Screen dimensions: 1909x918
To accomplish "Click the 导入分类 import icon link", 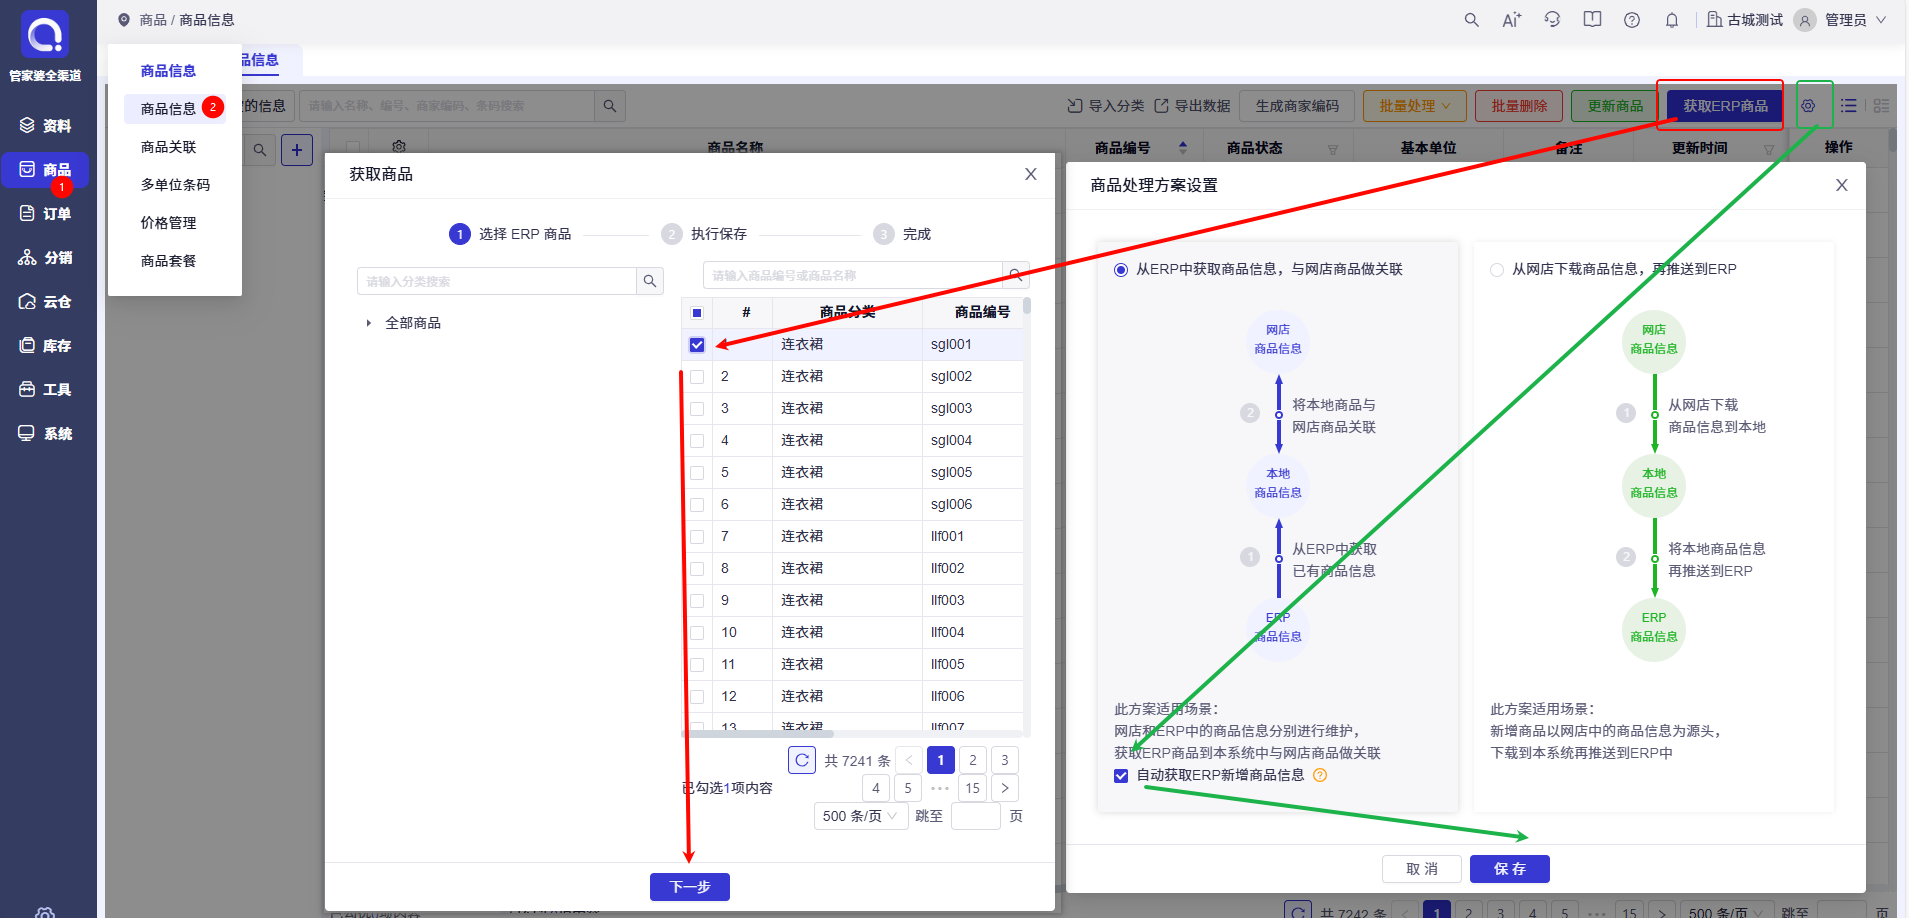I will click(1105, 106).
